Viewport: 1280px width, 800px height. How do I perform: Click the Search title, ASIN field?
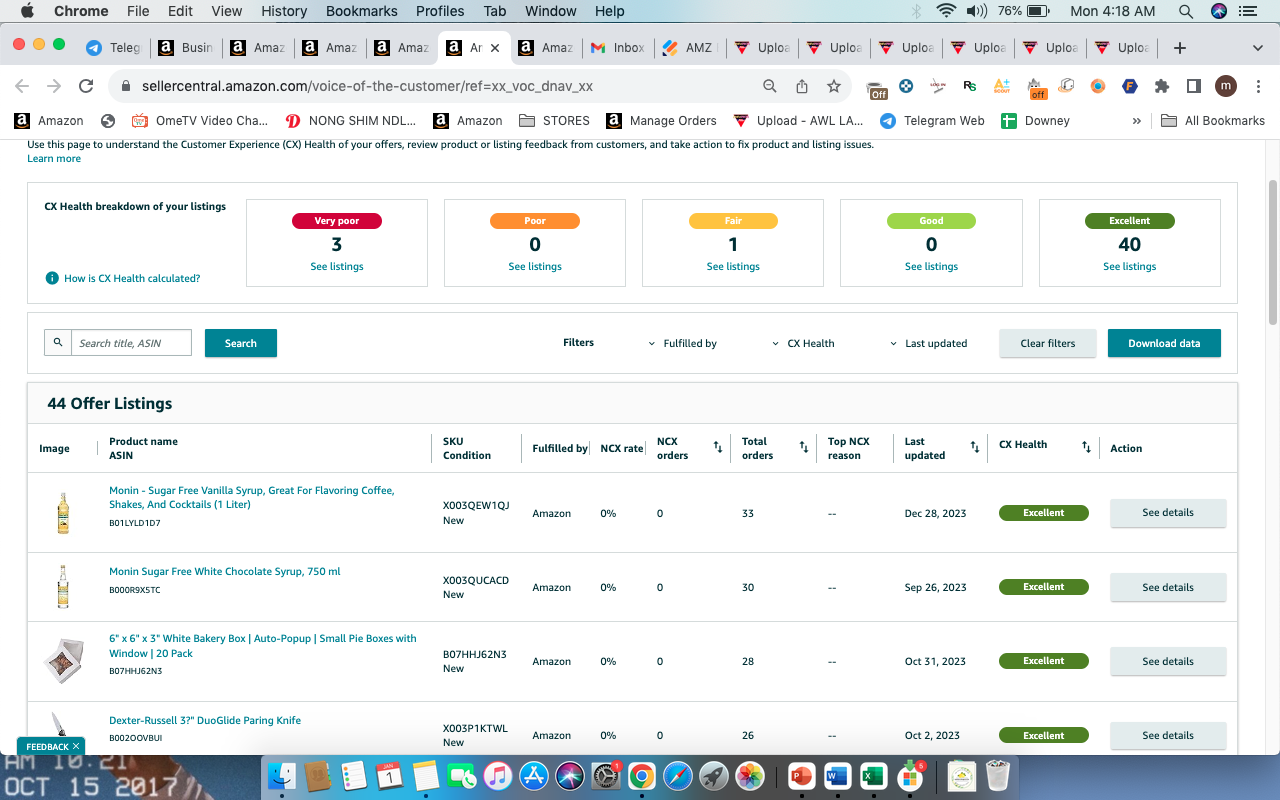pyautogui.click(x=131, y=343)
